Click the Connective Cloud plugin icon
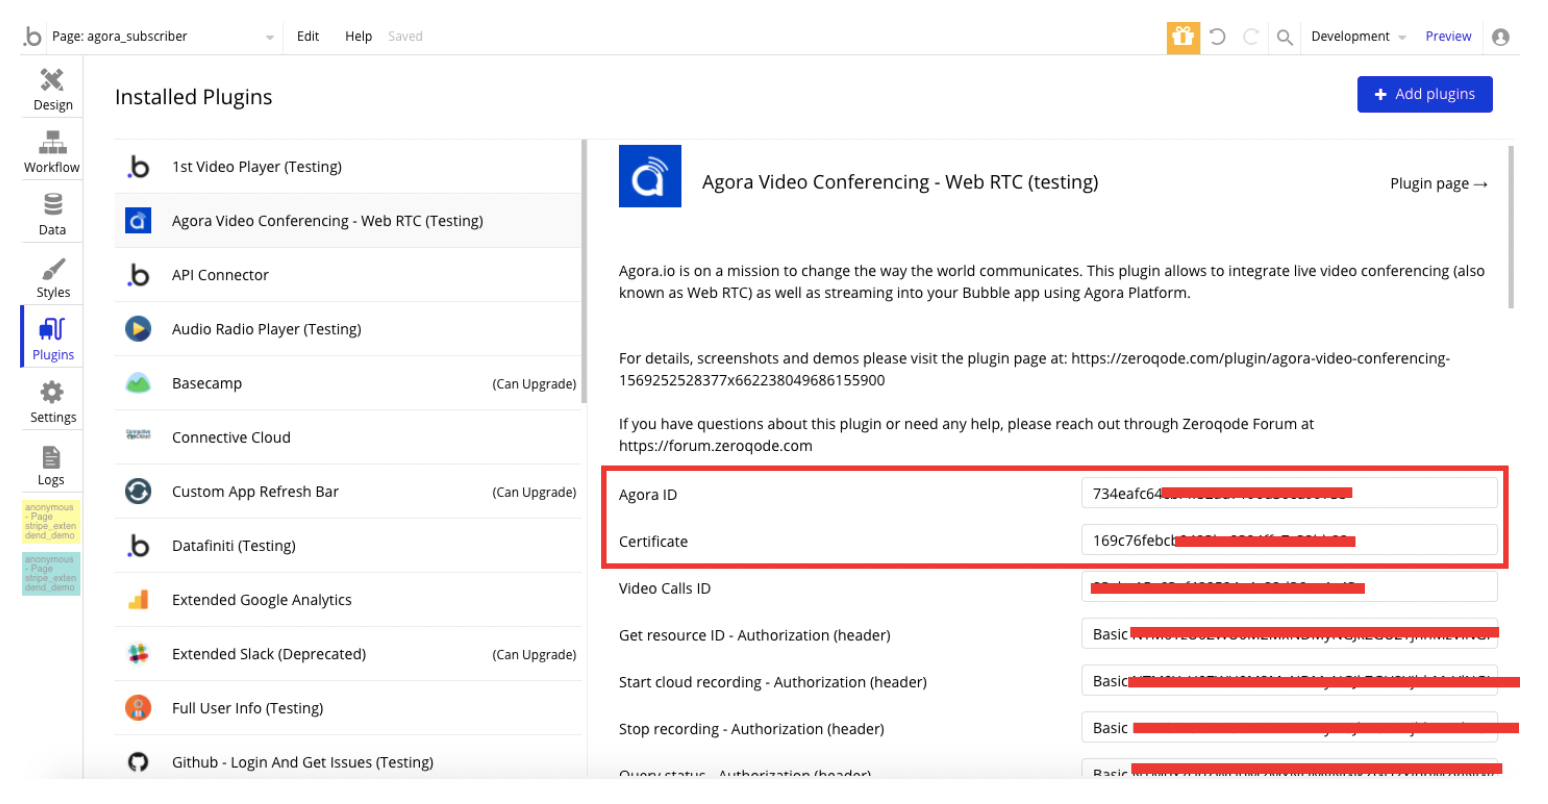 138,436
